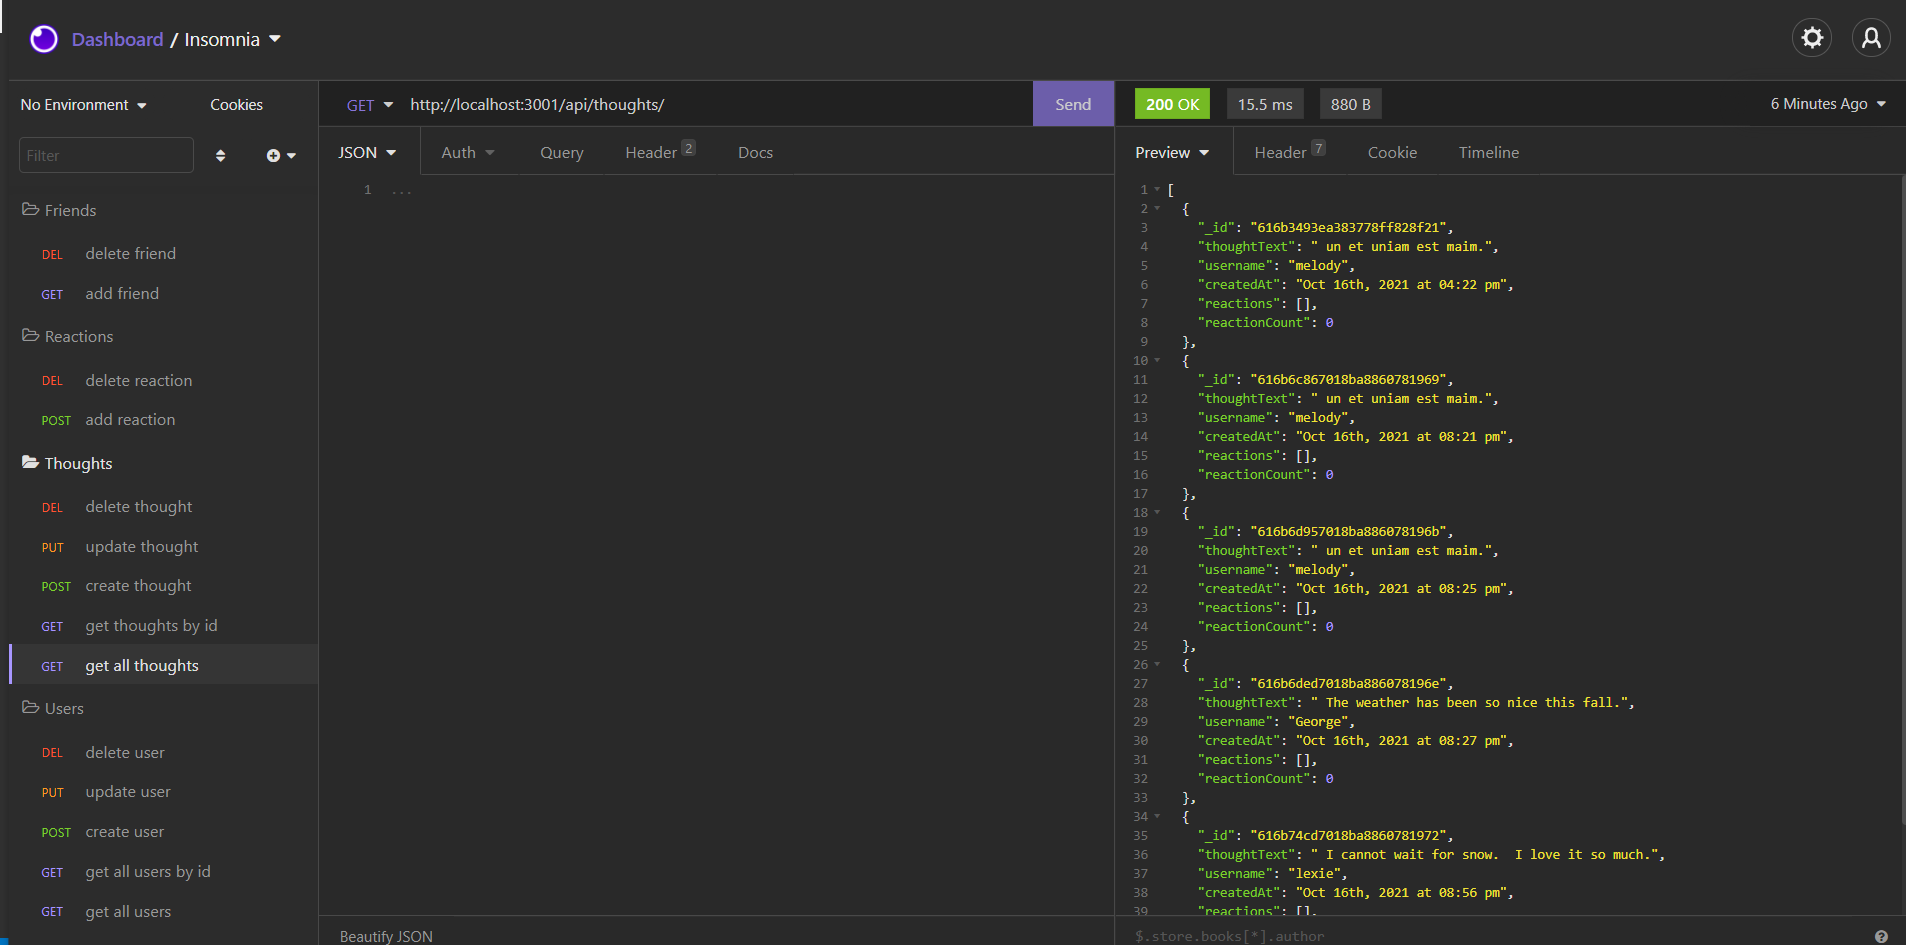This screenshot has height=945, width=1906.
Task: Switch to the response Header tab
Action: [1290, 152]
